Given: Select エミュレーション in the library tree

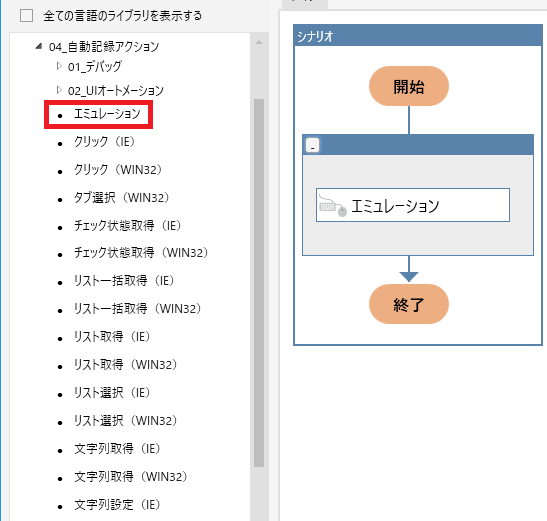Looking at the screenshot, I should 107,114.
